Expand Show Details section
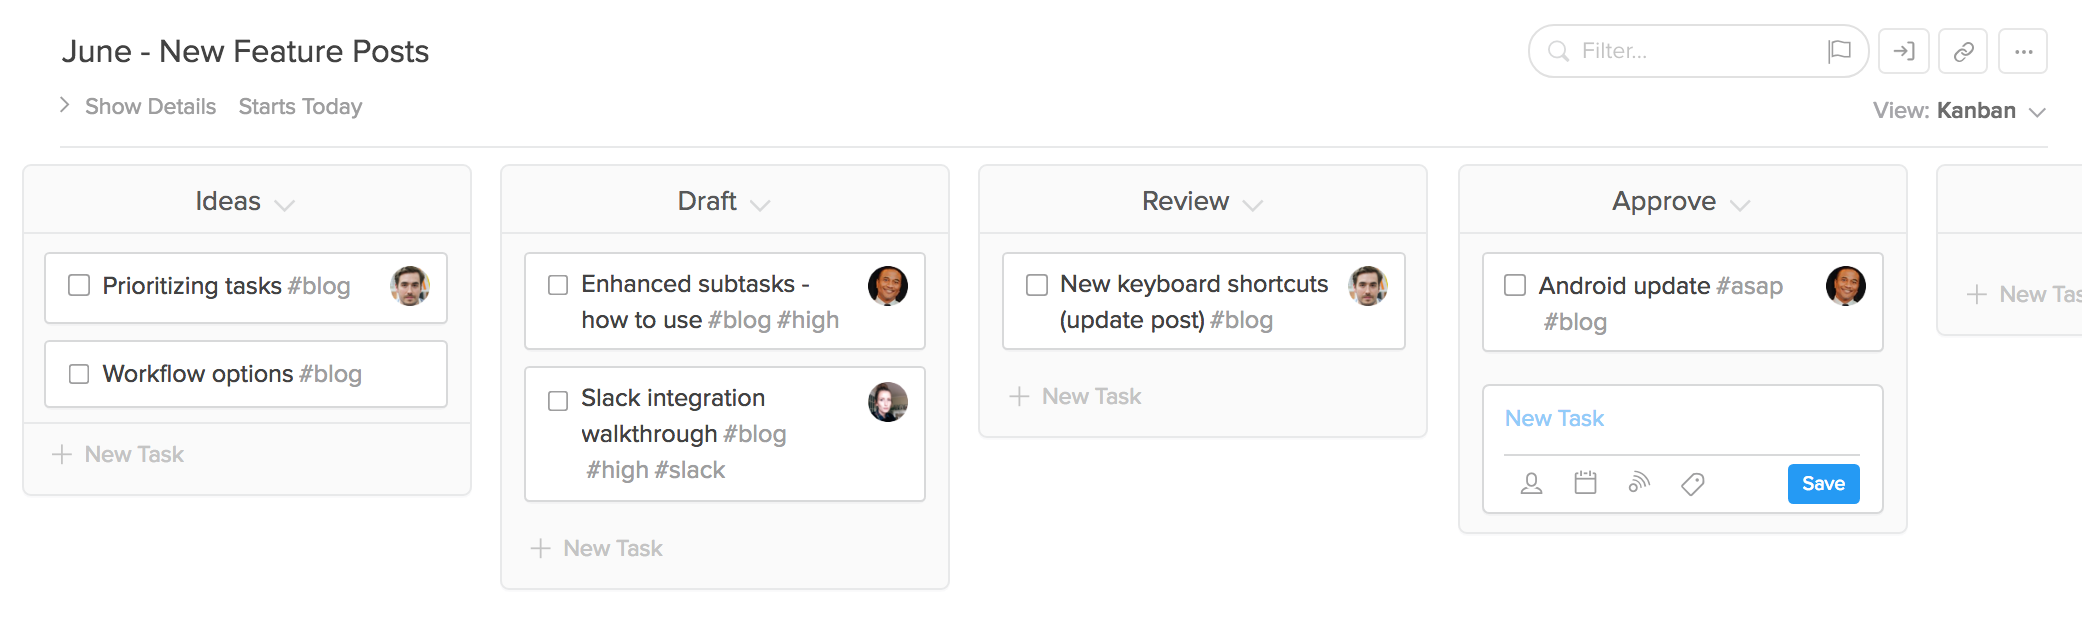This screenshot has height=640, width=2082. [138, 106]
